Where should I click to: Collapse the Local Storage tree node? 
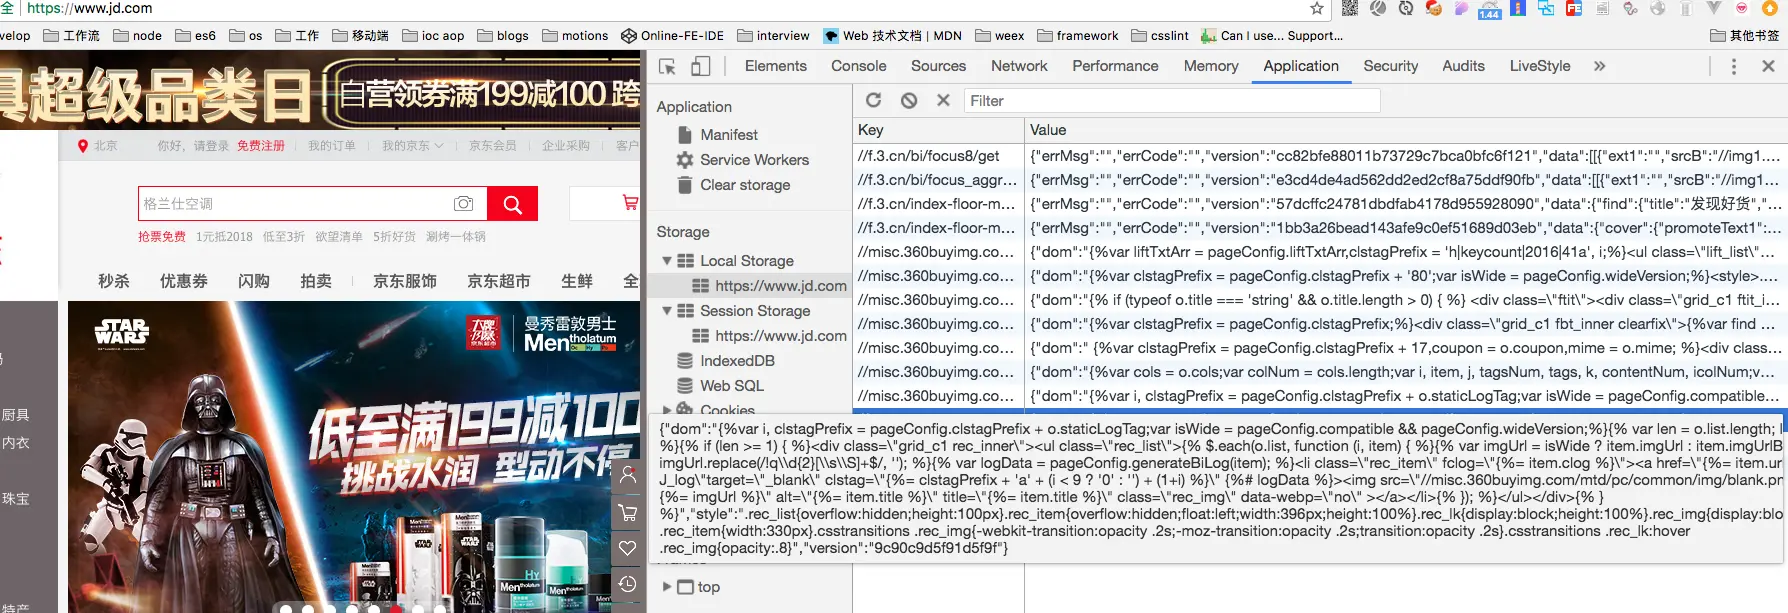coord(667,261)
